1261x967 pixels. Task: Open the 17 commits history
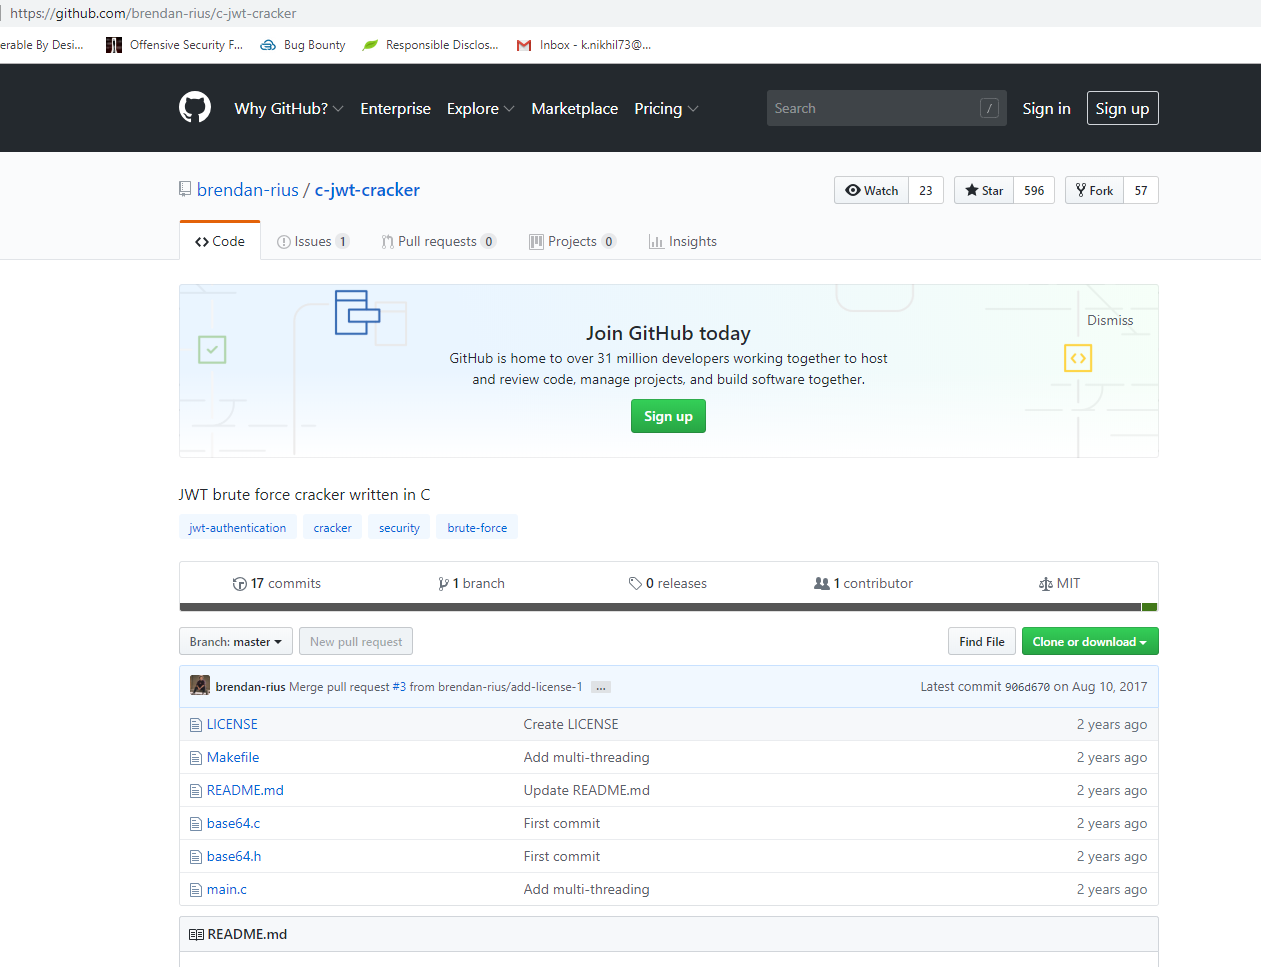click(x=277, y=584)
